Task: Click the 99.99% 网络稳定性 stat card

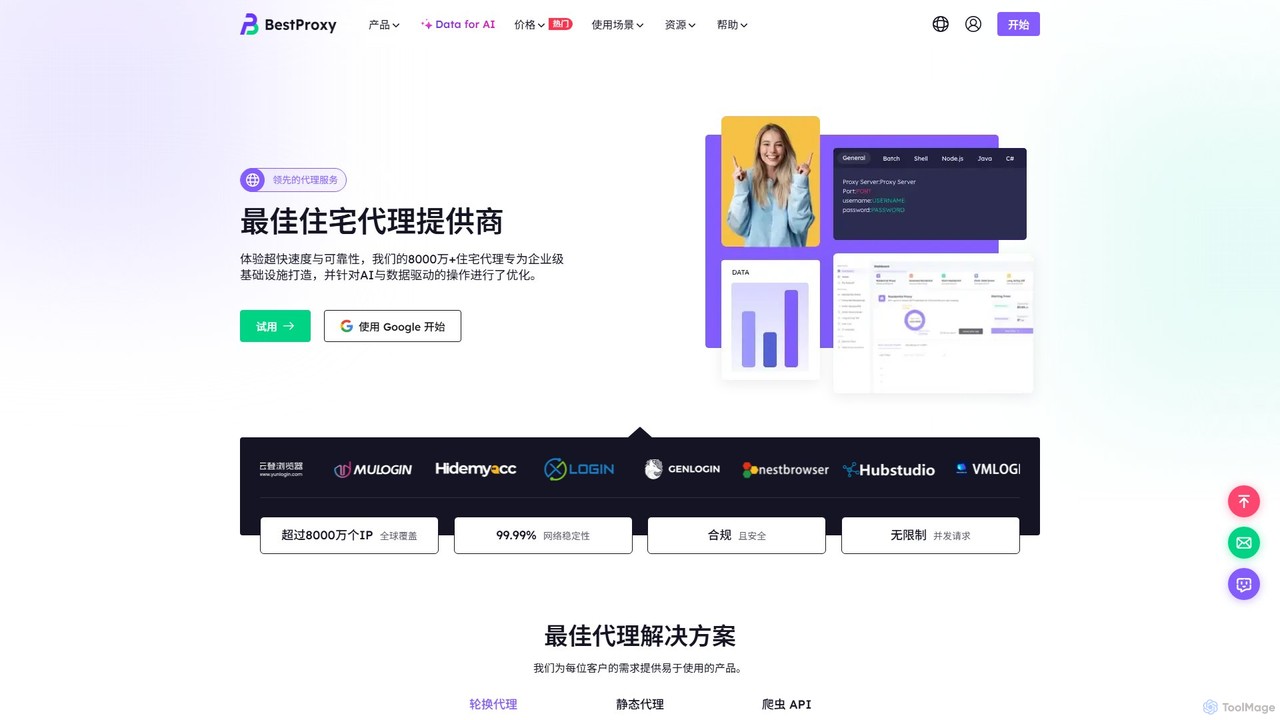Action: tap(543, 535)
